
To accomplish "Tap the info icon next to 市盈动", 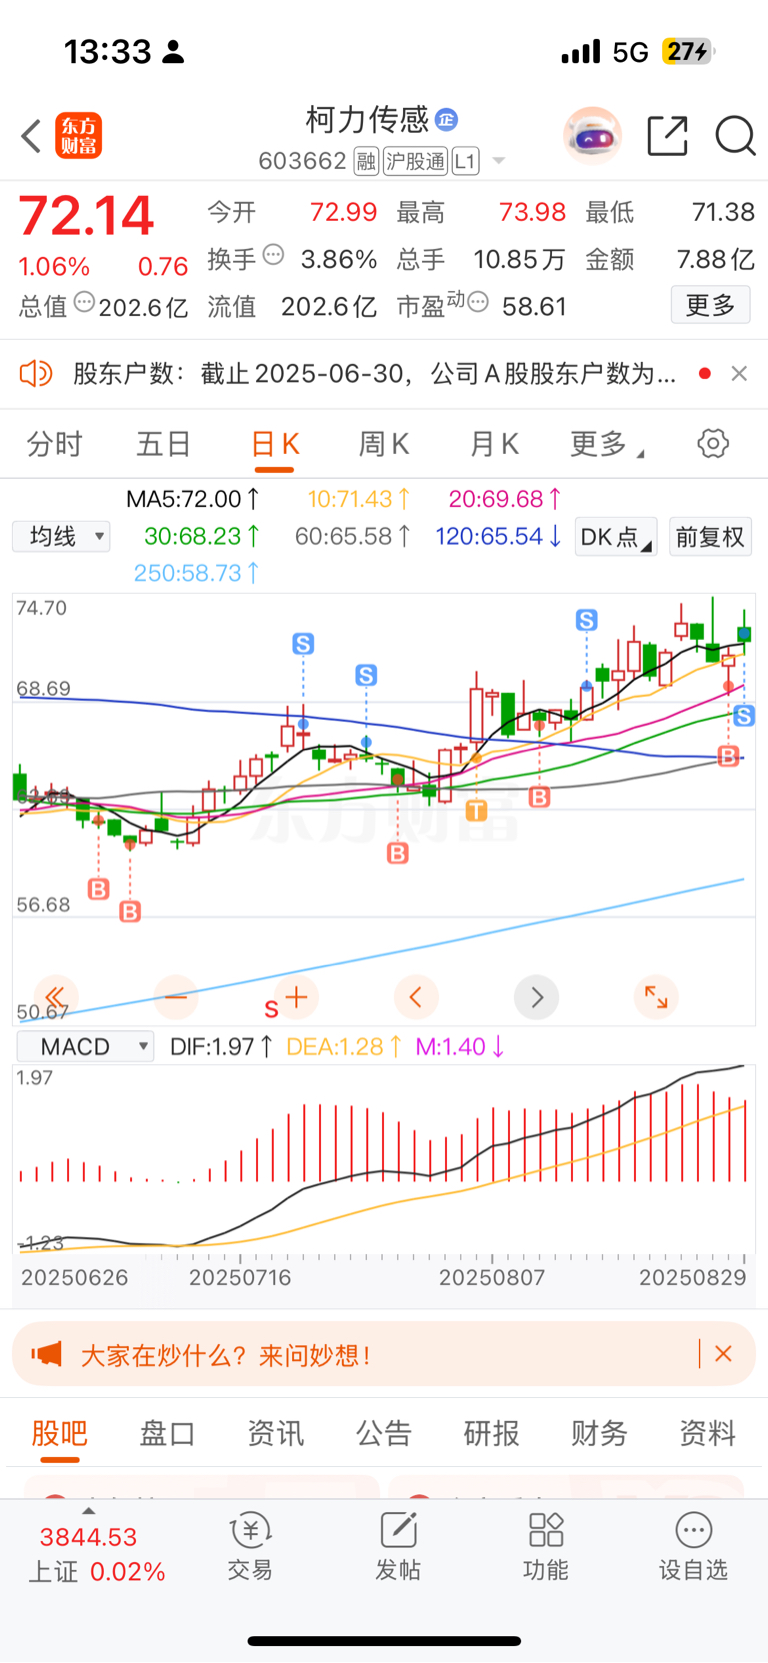I will [478, 302].
